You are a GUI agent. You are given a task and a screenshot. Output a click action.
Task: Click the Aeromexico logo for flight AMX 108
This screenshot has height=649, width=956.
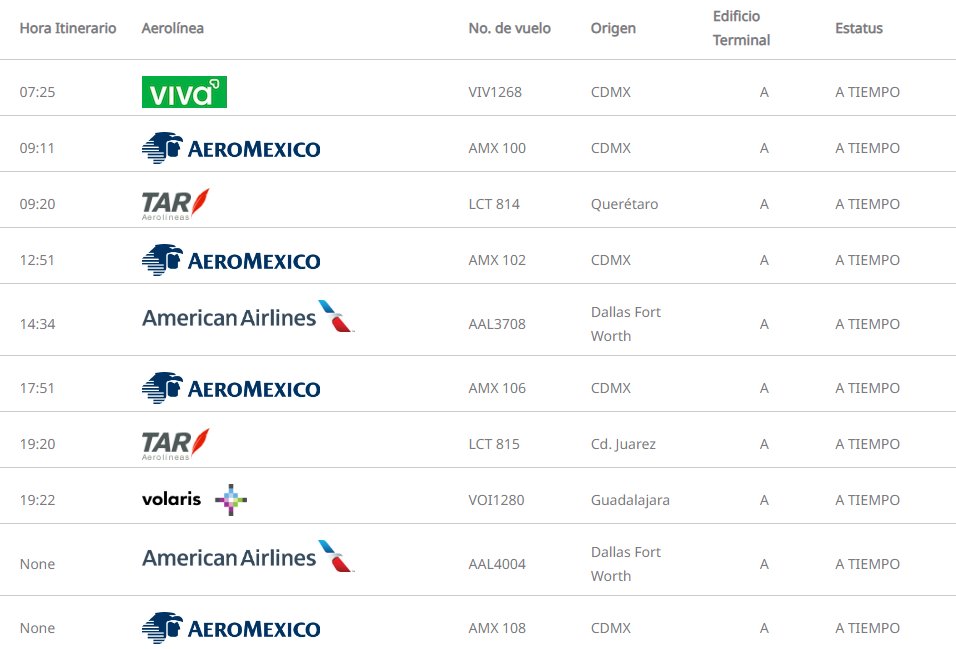(231, 628)
